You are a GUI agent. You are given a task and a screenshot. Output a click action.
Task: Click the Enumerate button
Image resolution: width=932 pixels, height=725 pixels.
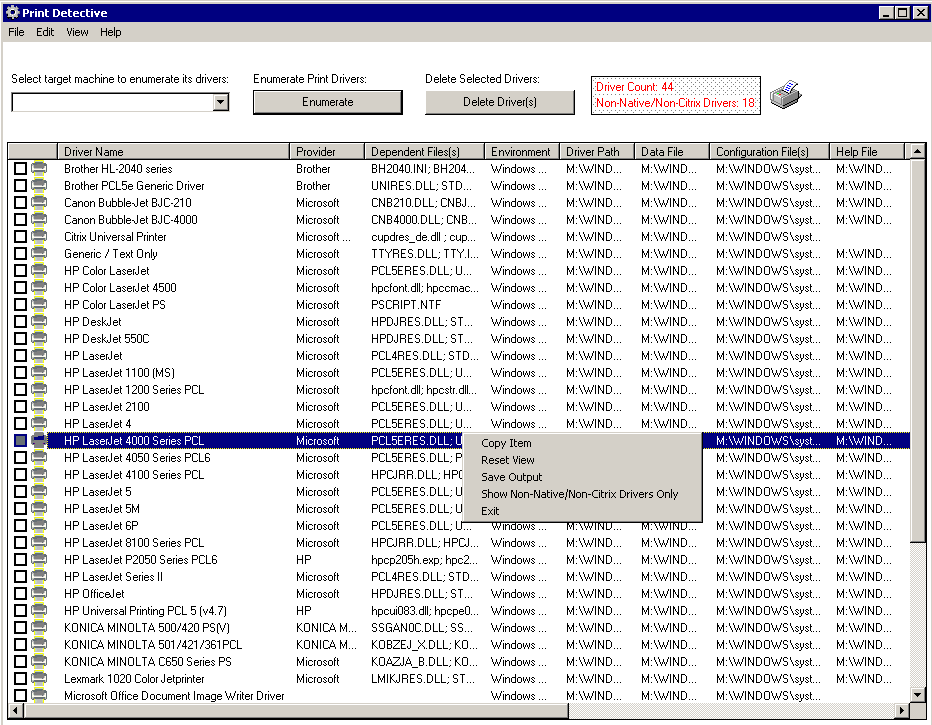[328, 102]
